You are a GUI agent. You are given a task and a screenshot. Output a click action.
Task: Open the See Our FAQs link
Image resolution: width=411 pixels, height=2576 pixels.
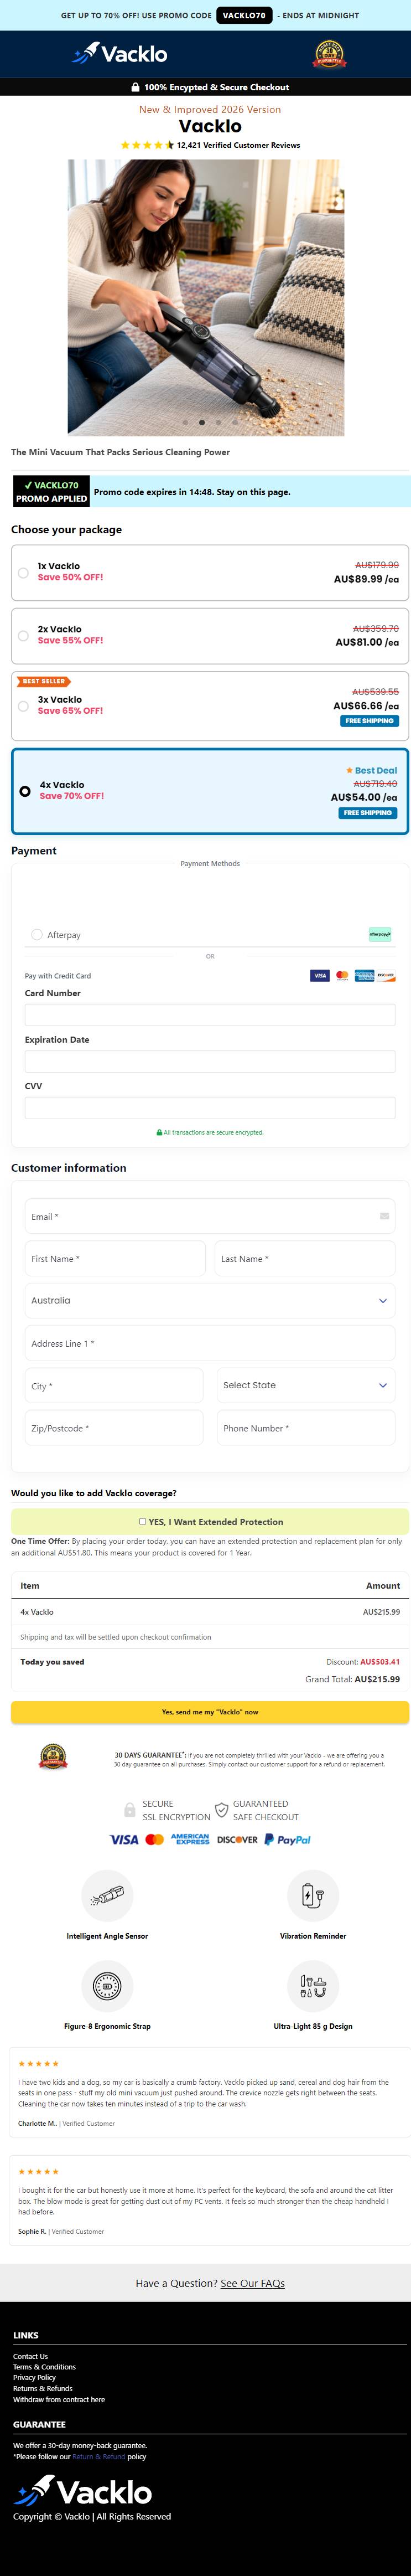[253, 2283]
